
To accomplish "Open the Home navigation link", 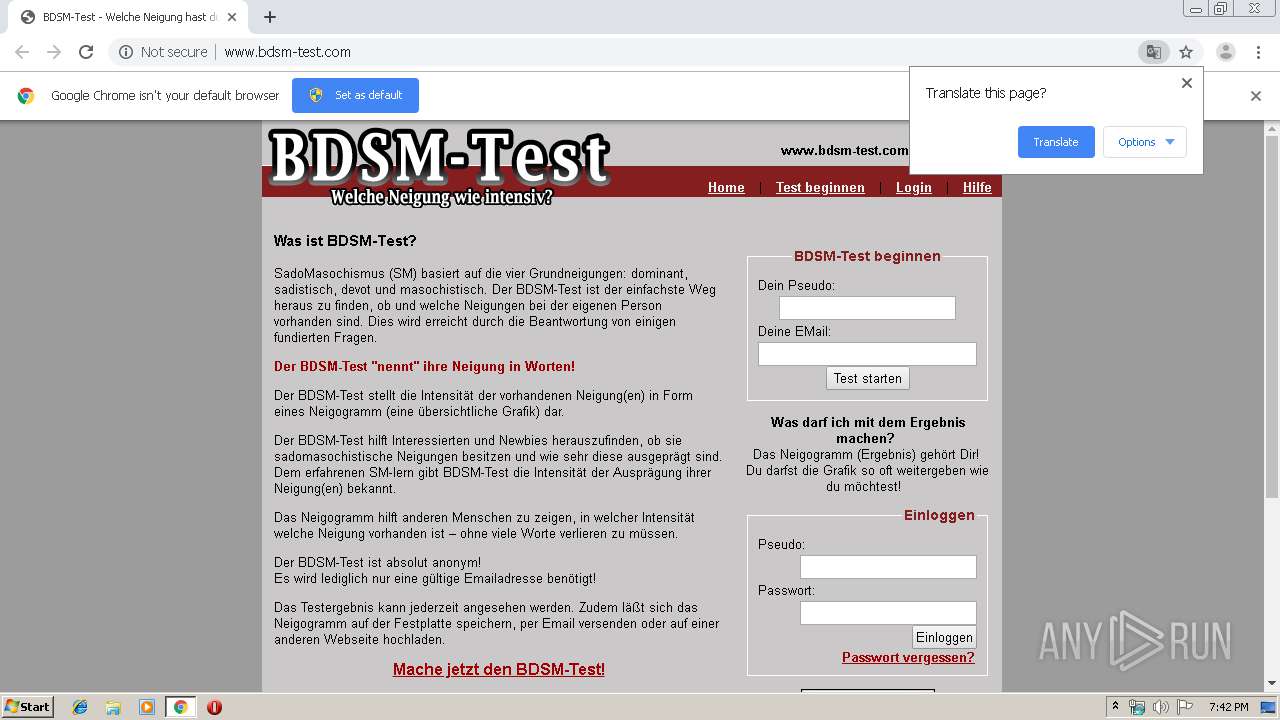I will (726, 187).
